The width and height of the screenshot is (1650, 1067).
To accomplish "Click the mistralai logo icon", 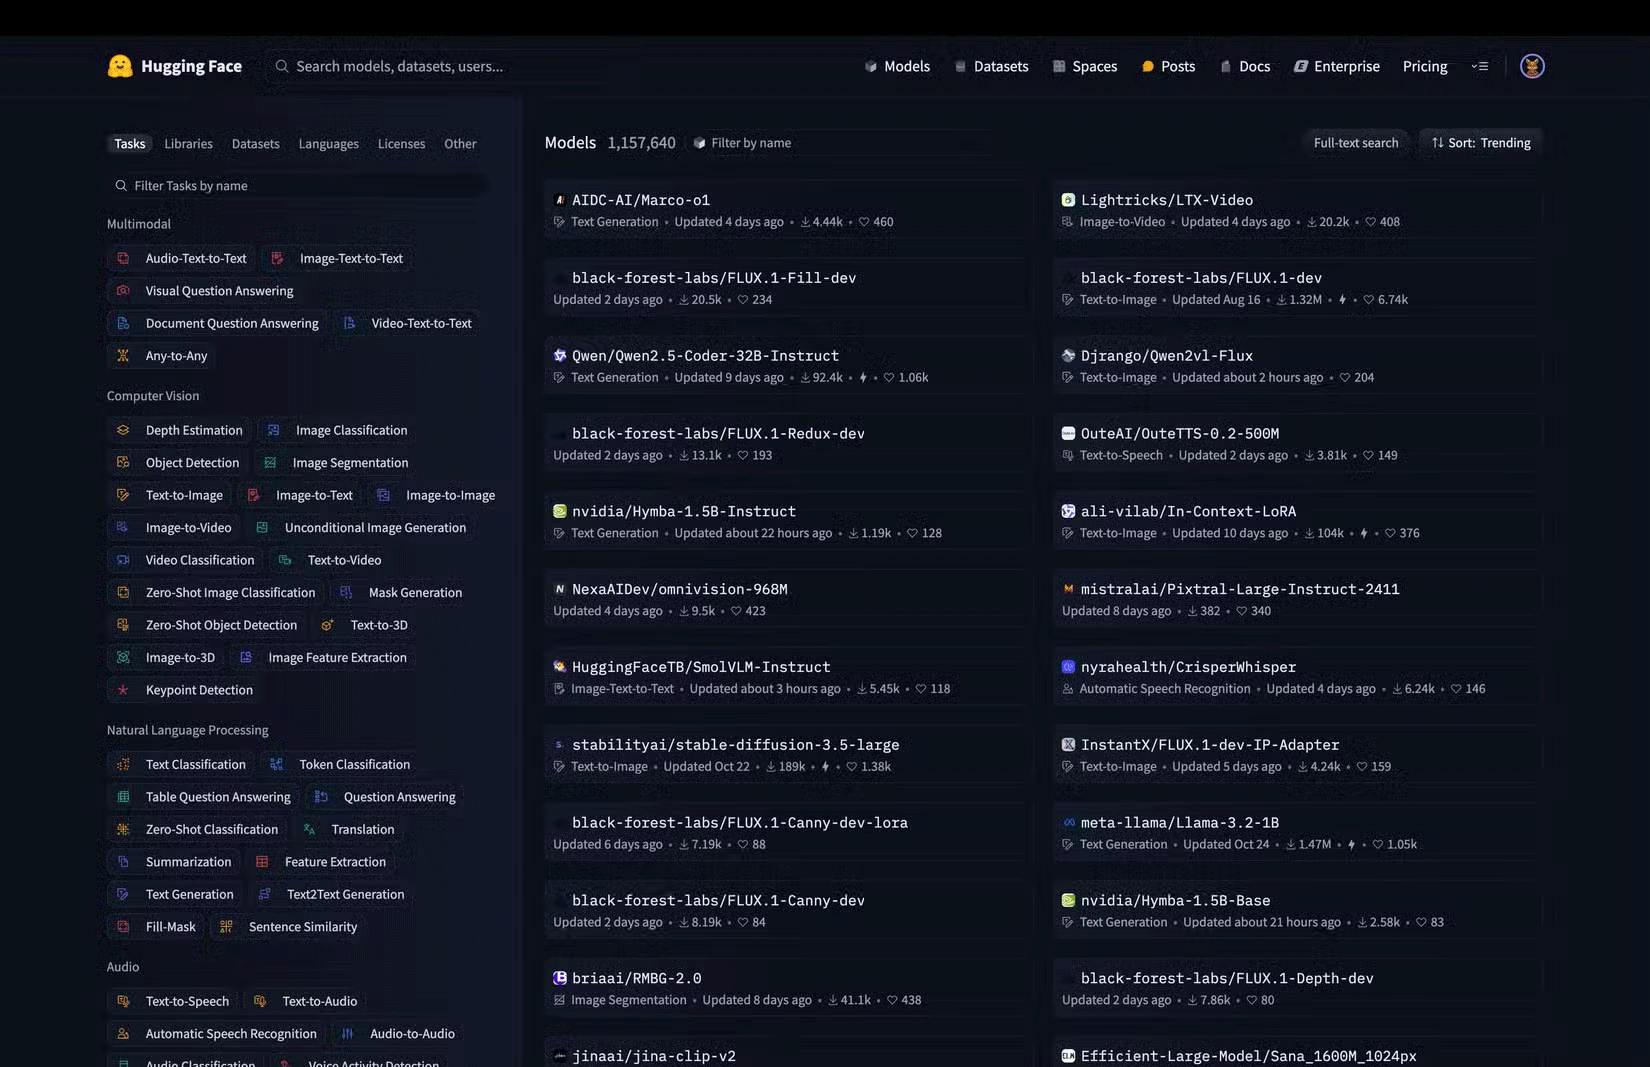I will click(x=1068, y=589).
